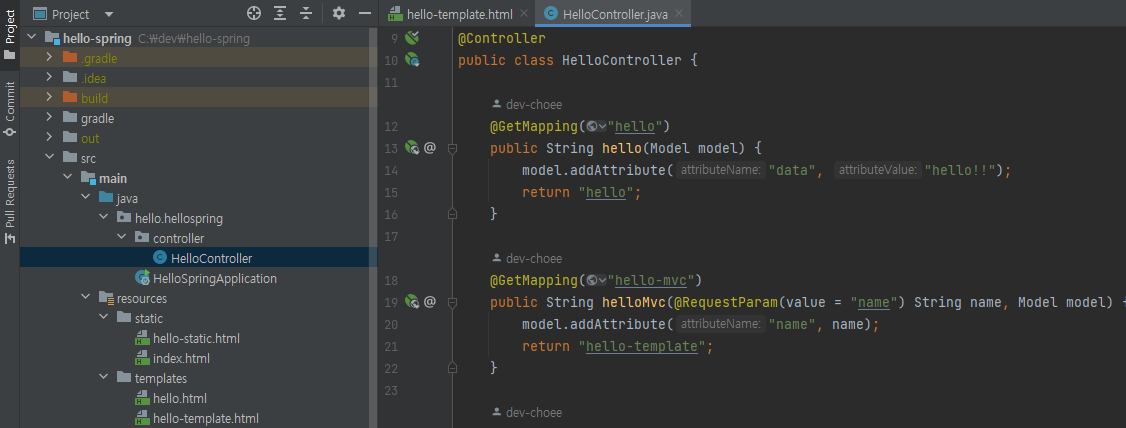This screenshot has width=1126, height=428.
Task: Click the HelloController class name on line 10
Action: pos(622,60)
